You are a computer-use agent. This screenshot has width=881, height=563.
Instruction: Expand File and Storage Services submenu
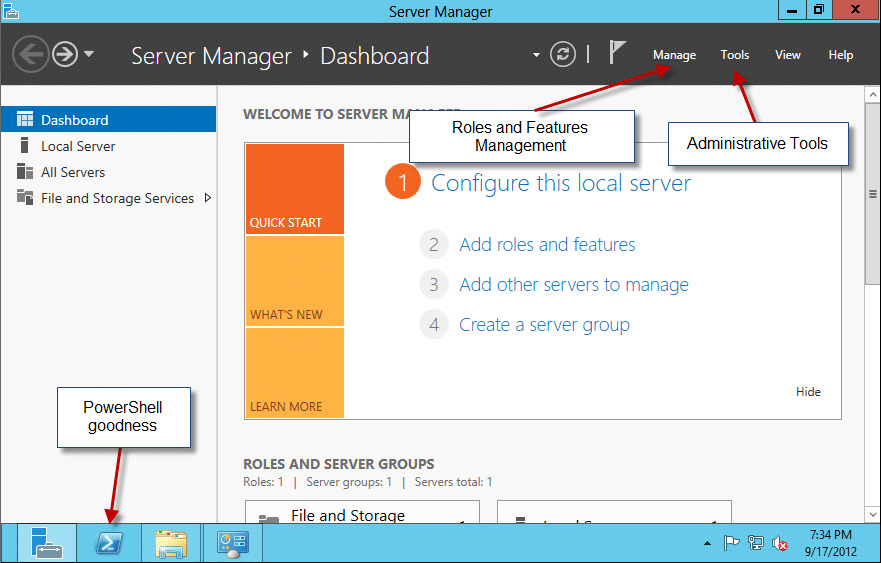[x=208, y=198]
